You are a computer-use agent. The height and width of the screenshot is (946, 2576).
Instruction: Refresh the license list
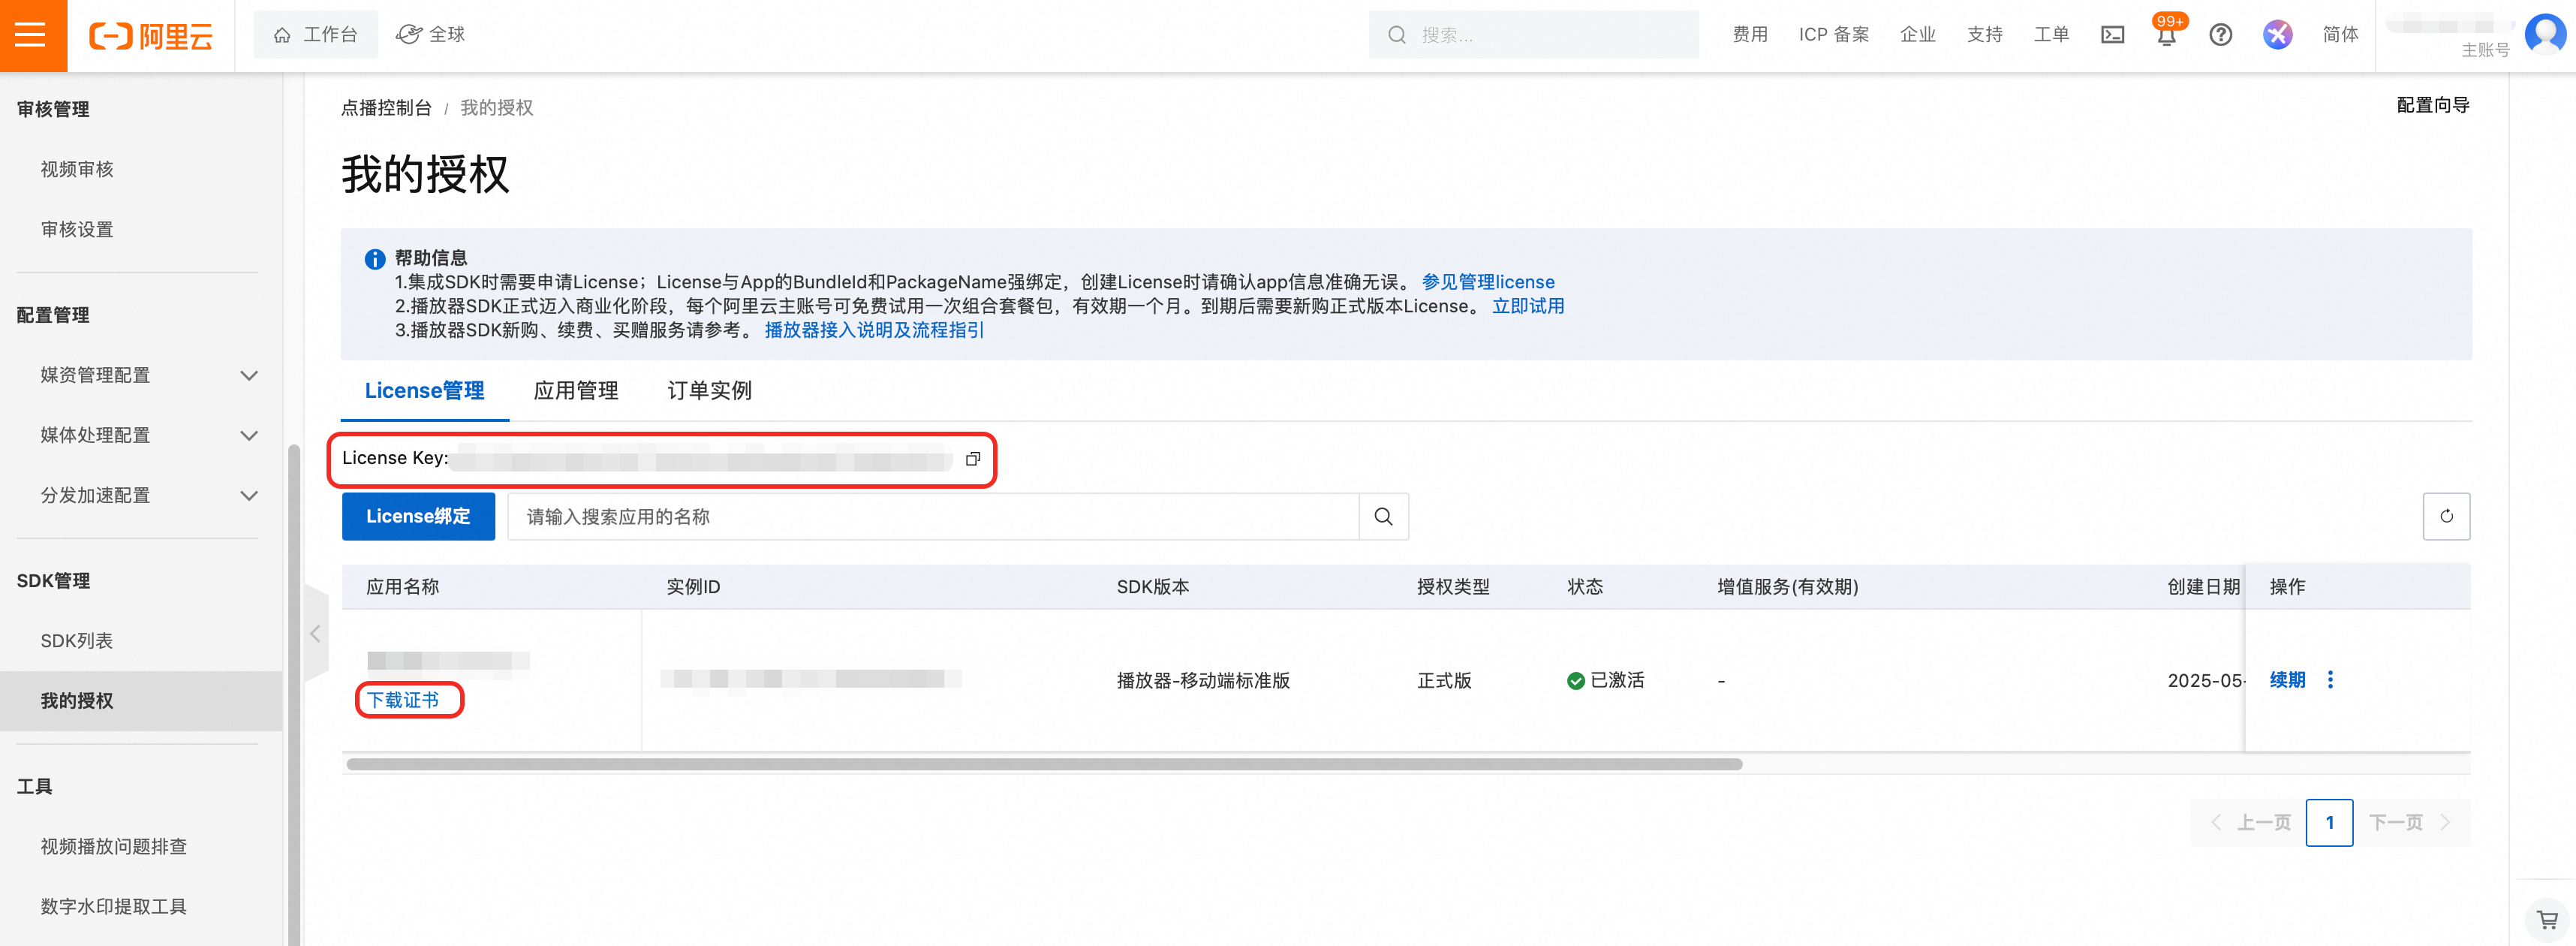click(x=2446, y=516)
